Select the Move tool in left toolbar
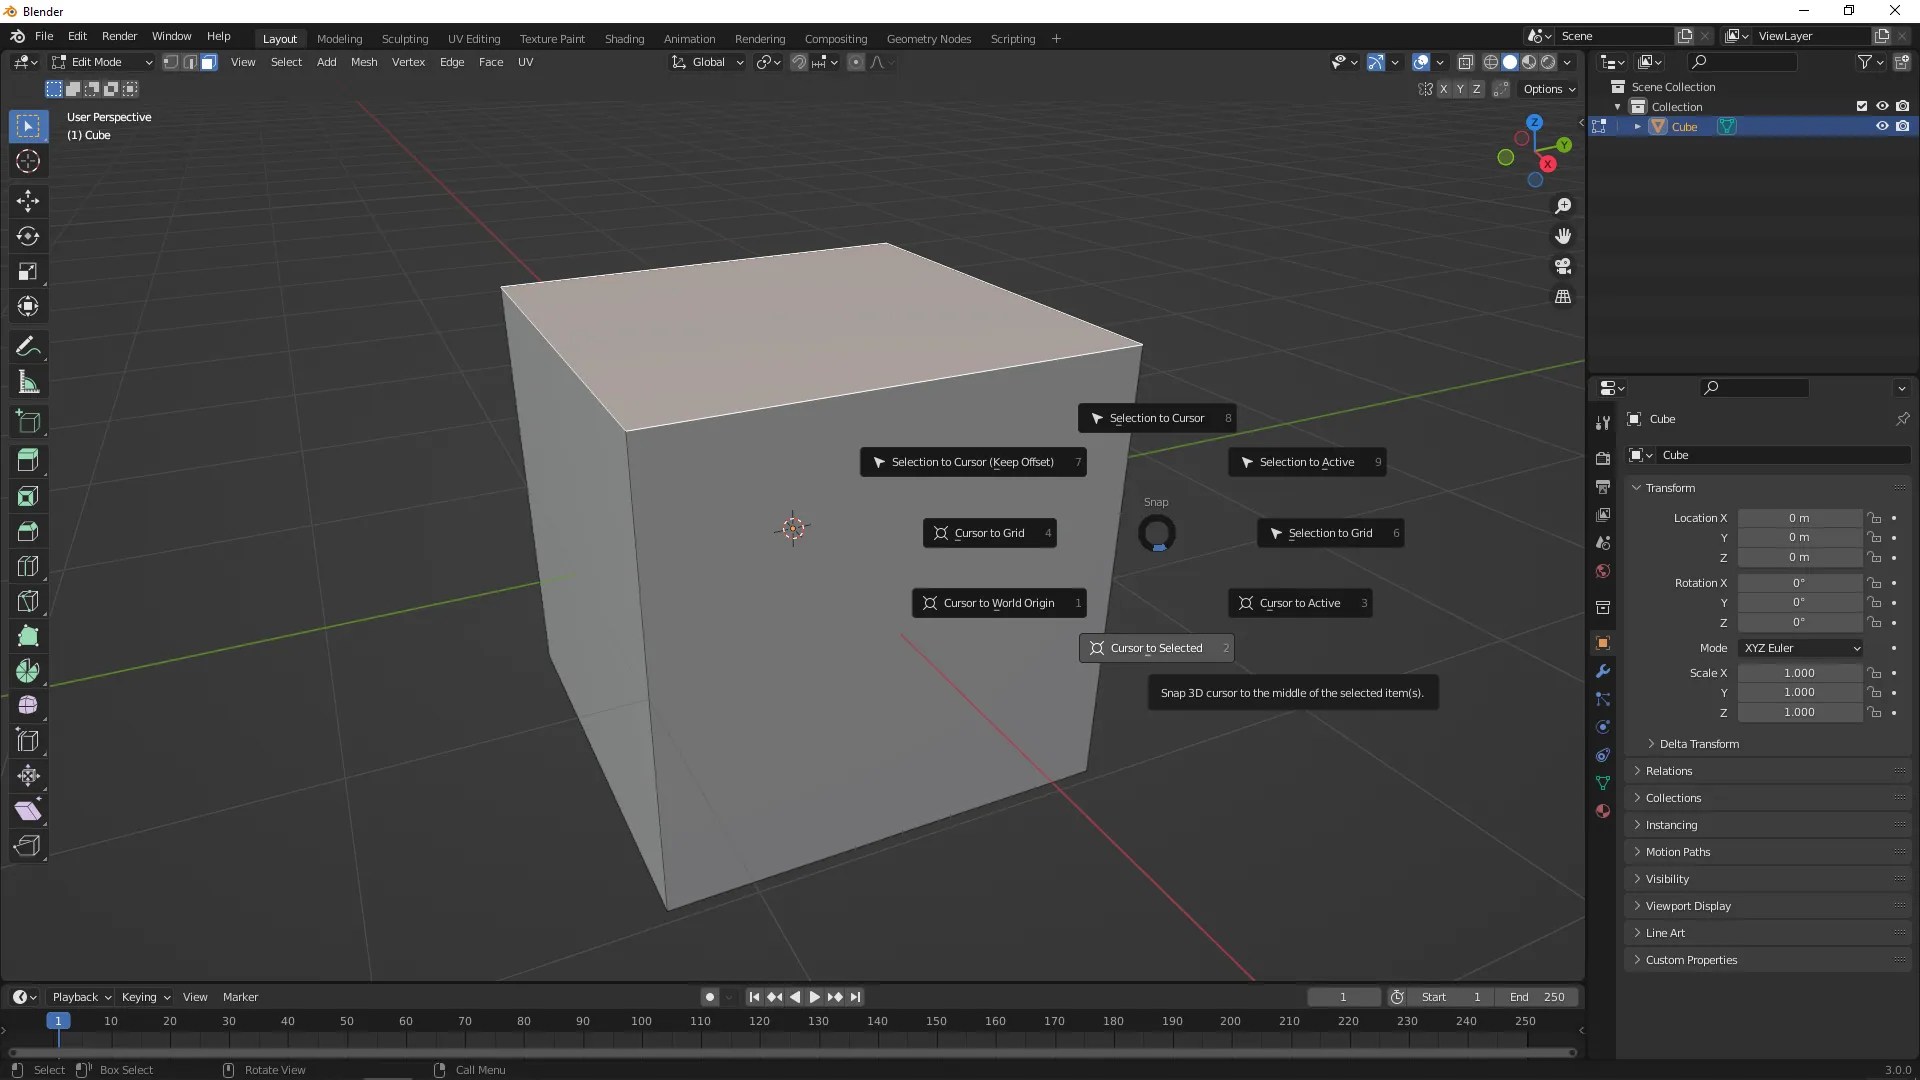This screenshot has width=1920, height=1080. [28, 201]
